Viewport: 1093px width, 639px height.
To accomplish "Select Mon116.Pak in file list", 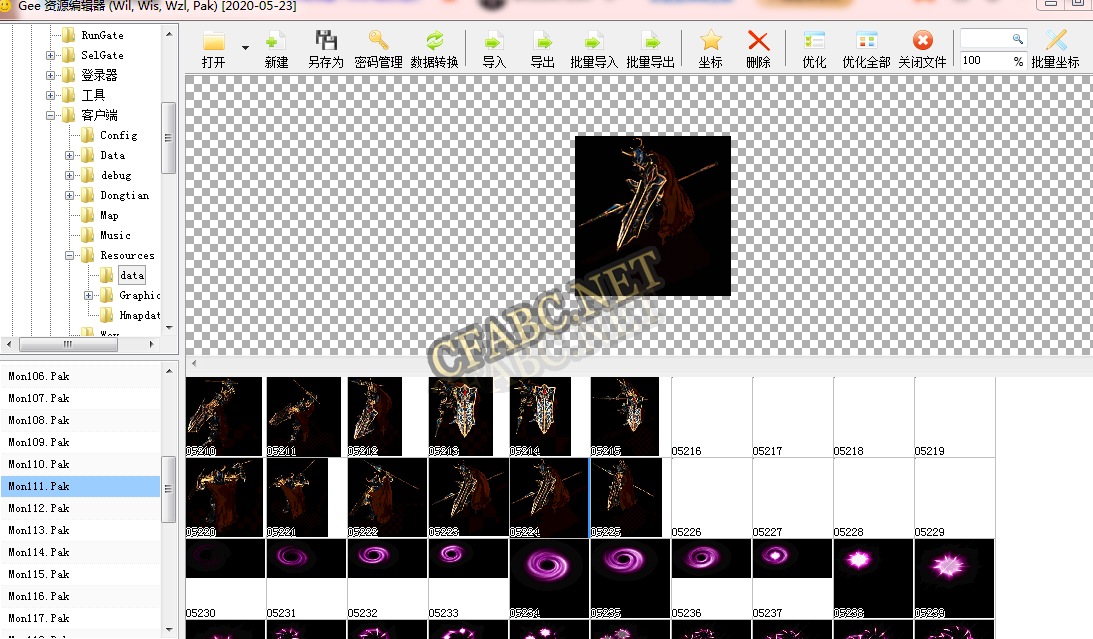I will (80, 596).
